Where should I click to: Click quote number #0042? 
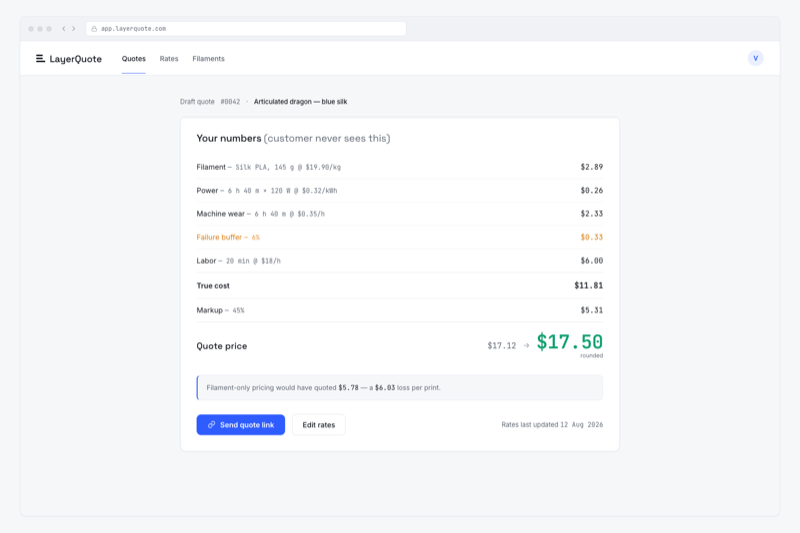click(x=230, y=101)
